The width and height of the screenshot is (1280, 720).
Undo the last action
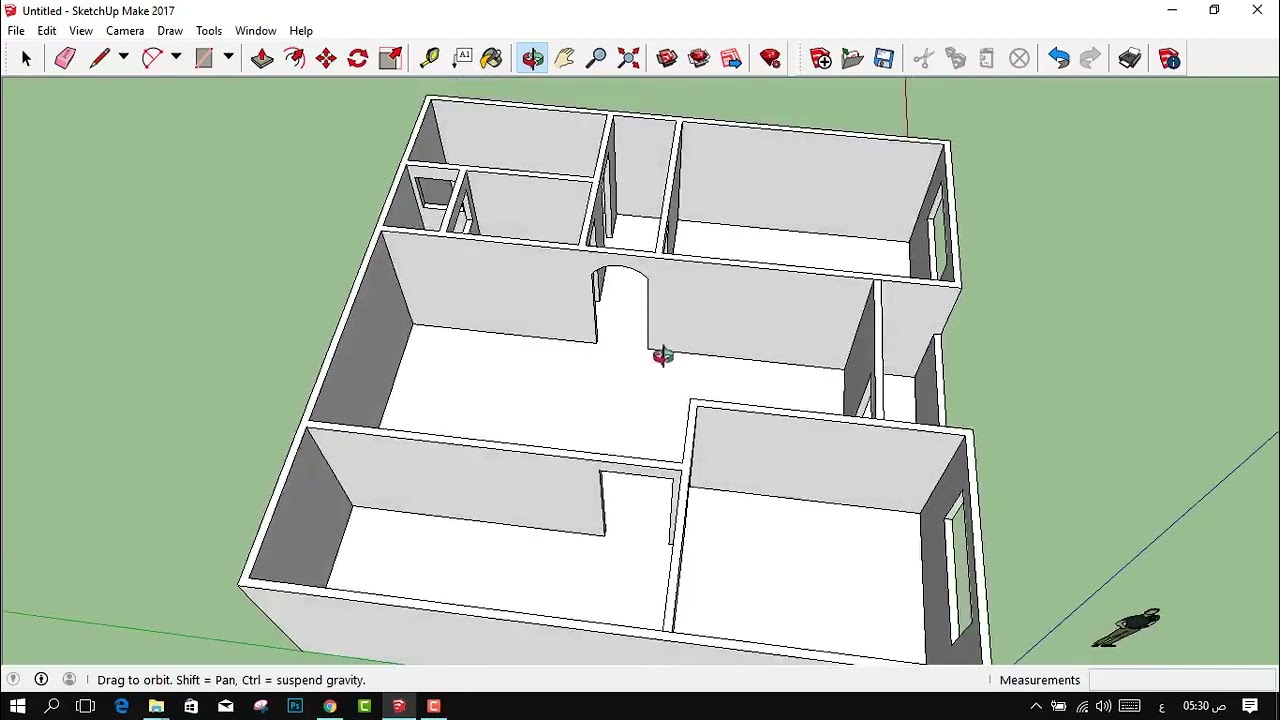click(1059, 59)
